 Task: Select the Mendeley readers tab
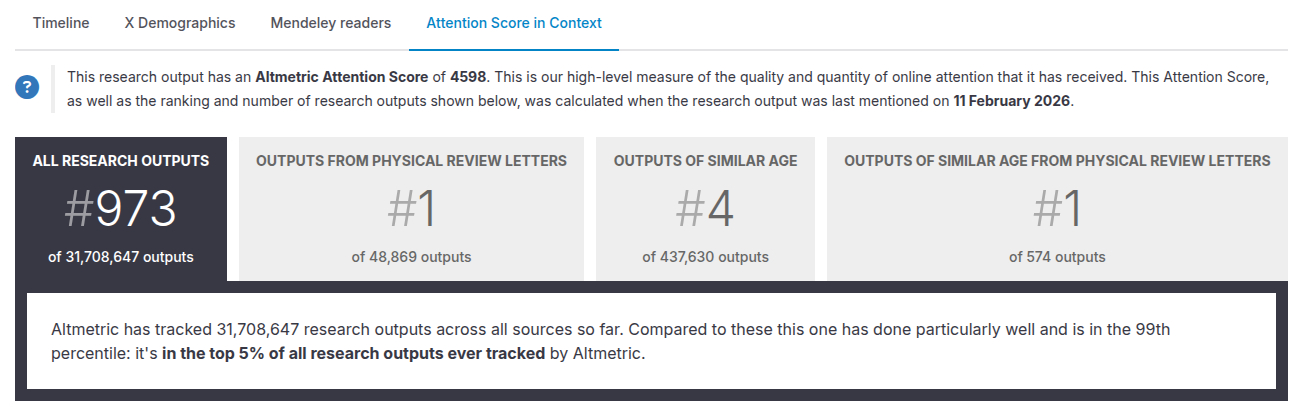click(330, 23)
